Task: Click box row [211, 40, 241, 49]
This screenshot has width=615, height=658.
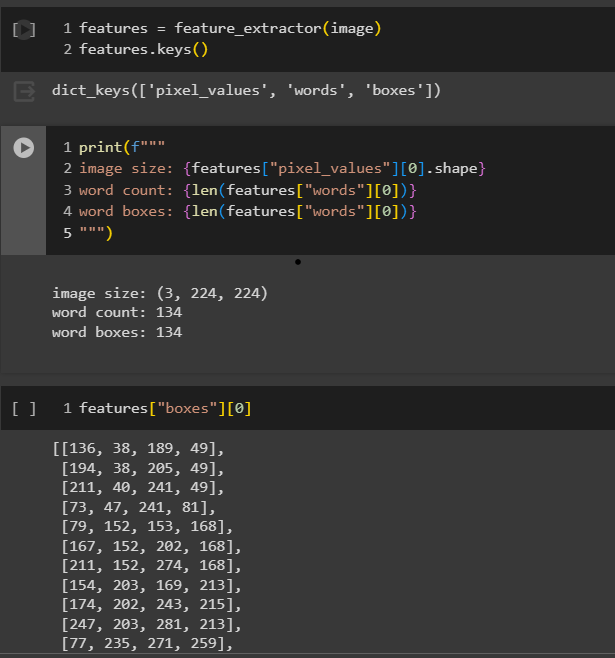Action: (143, 488)
